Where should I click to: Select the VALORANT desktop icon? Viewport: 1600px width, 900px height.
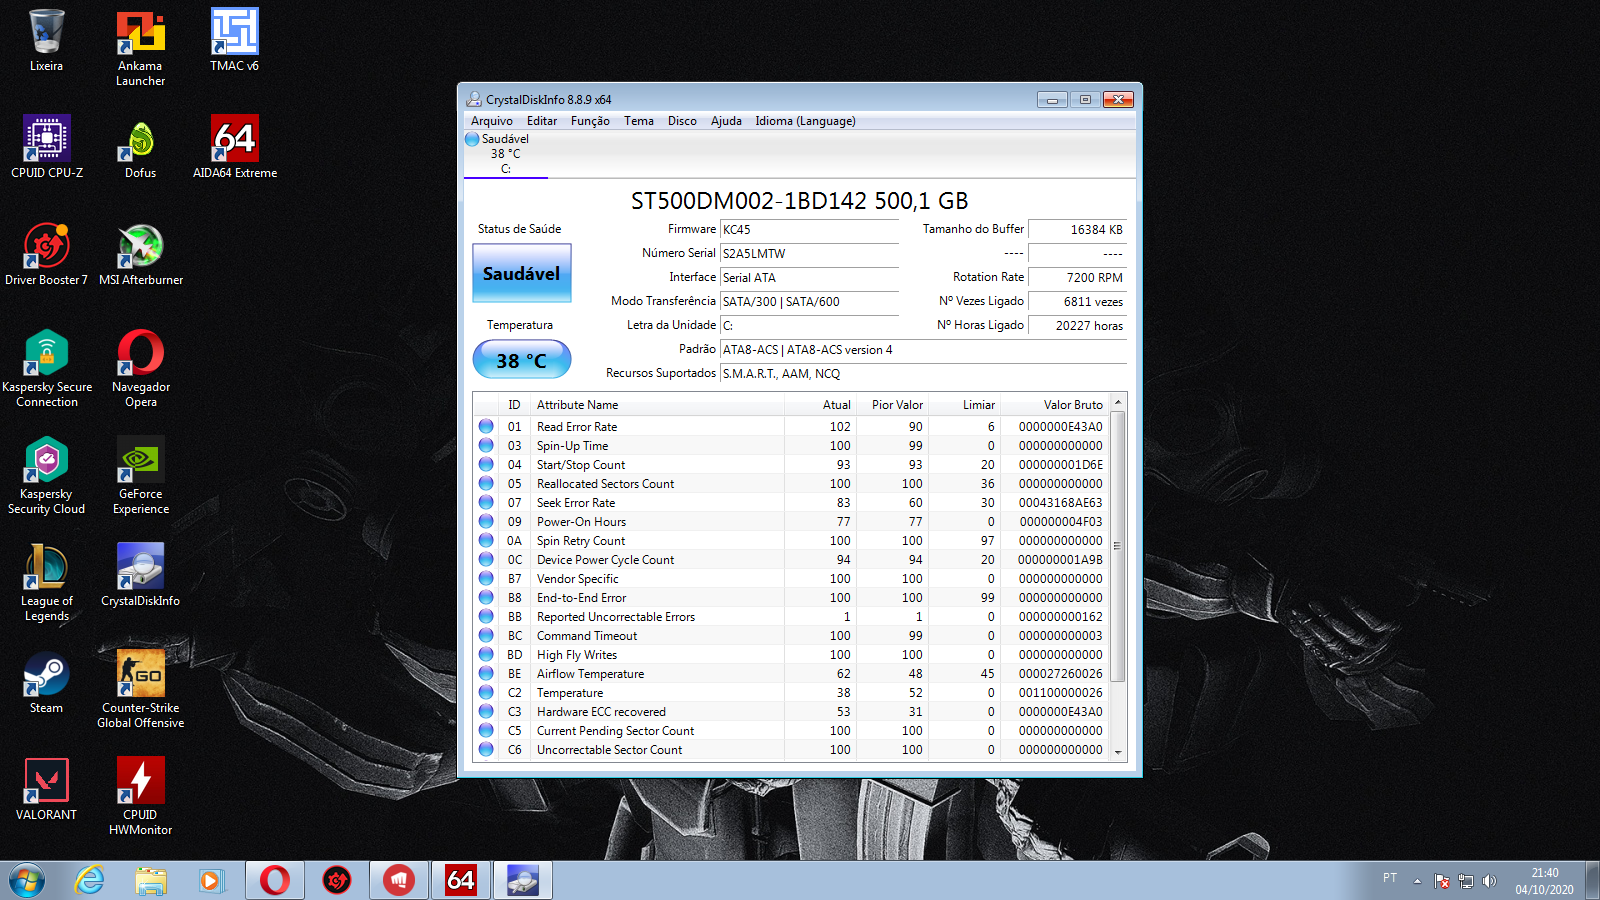pyautogui.click(x=46, y=789)
